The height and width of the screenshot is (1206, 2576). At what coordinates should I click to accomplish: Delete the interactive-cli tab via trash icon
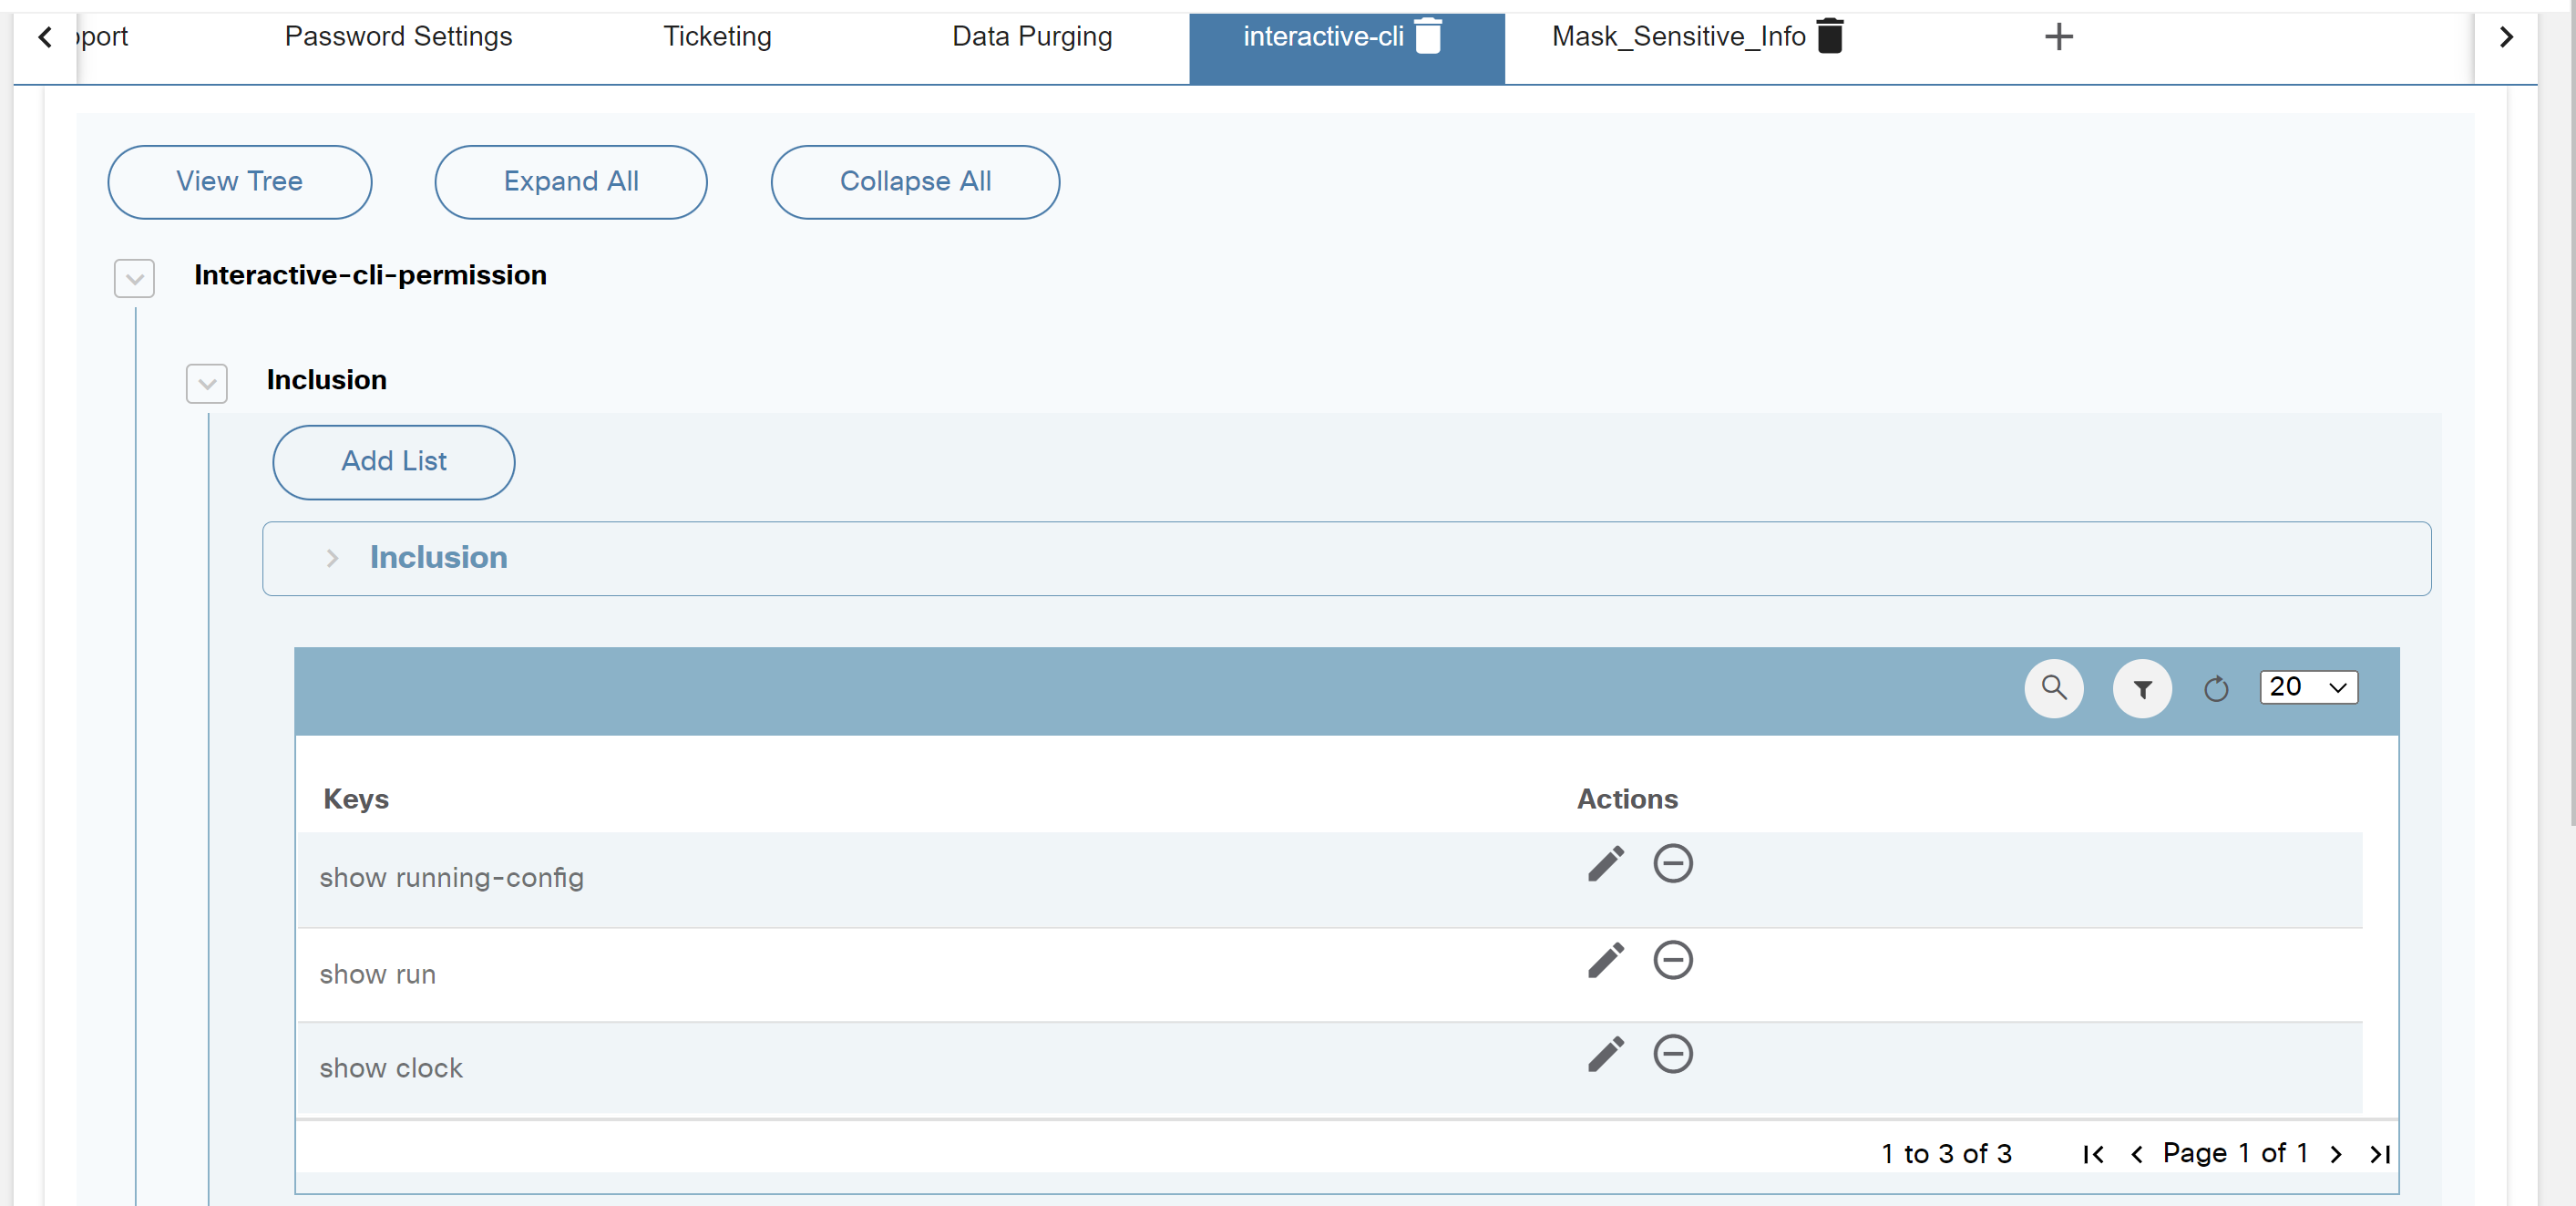(x=1428, y=37)
